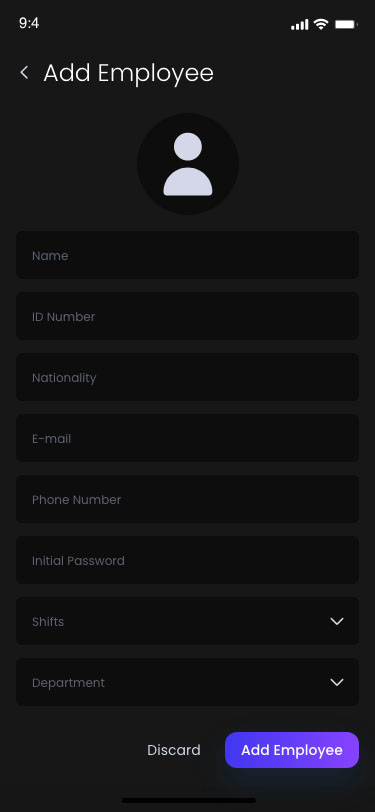The width and height of the screenshot is (375, 812).
Task: Tap the Nationality input field
Action: (188, 377)
